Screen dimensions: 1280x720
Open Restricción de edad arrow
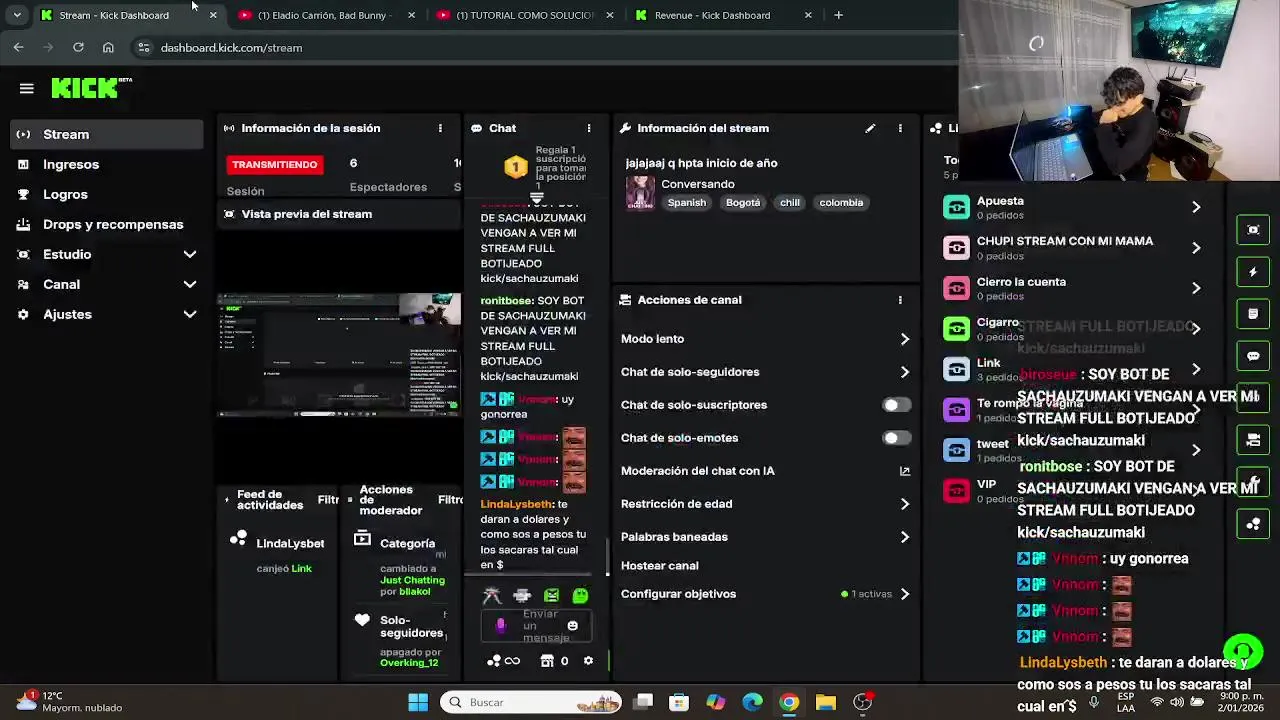click(x=905, y=504)
